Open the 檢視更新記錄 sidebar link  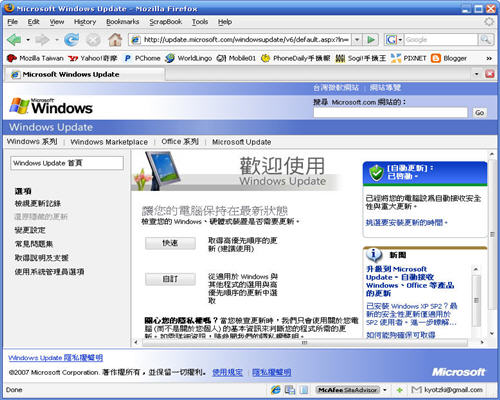pyautogui.click(x=38, y=204)
